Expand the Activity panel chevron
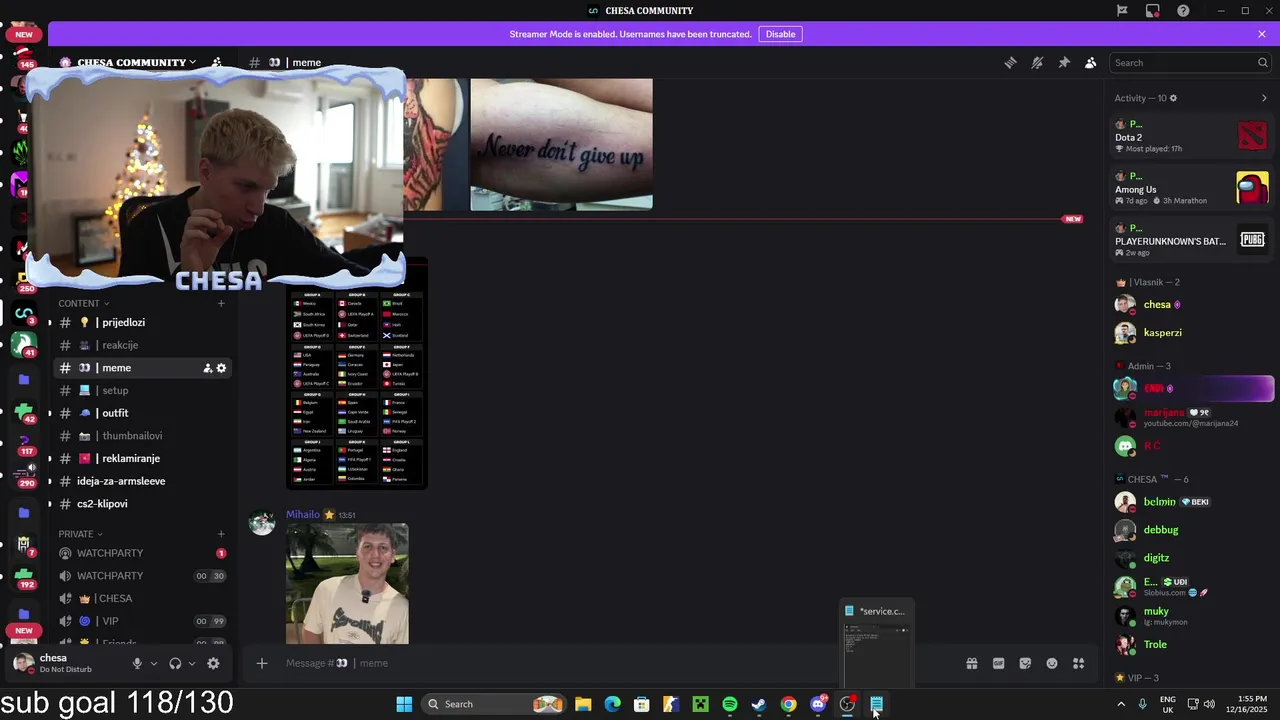 [x=1264, y=98]
